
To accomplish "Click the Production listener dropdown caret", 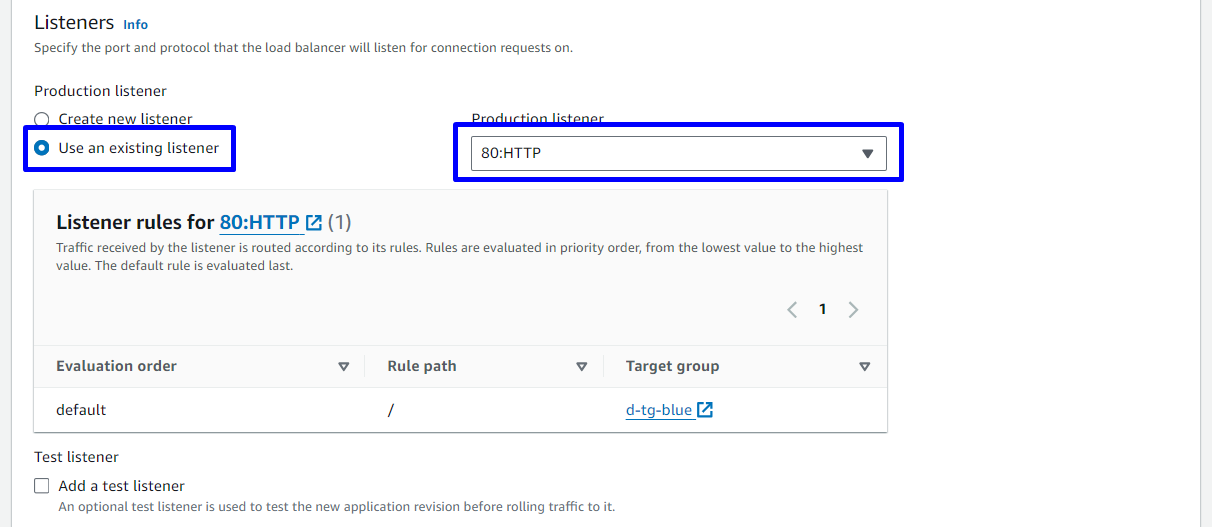I will point(867,154).
